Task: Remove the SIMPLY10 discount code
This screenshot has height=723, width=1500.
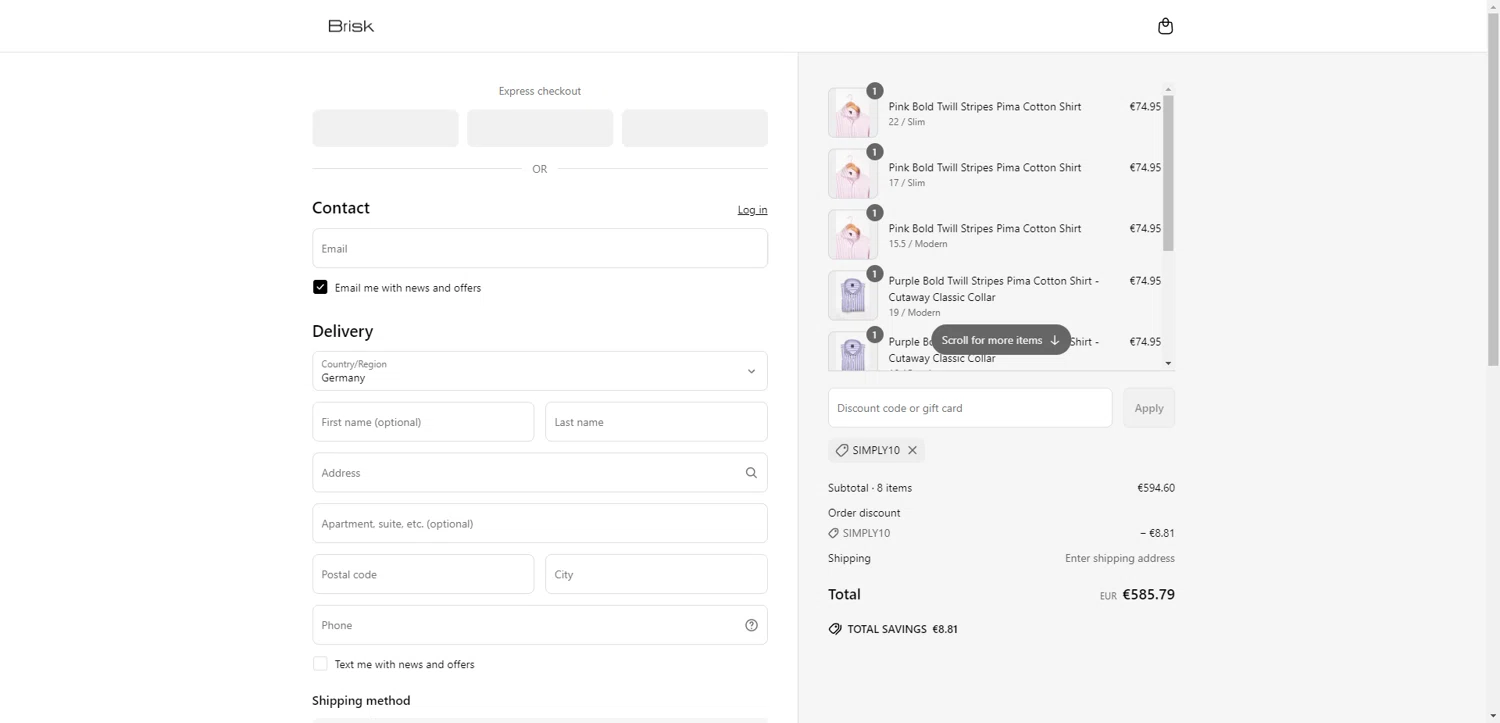Action: tap(912, 450)
